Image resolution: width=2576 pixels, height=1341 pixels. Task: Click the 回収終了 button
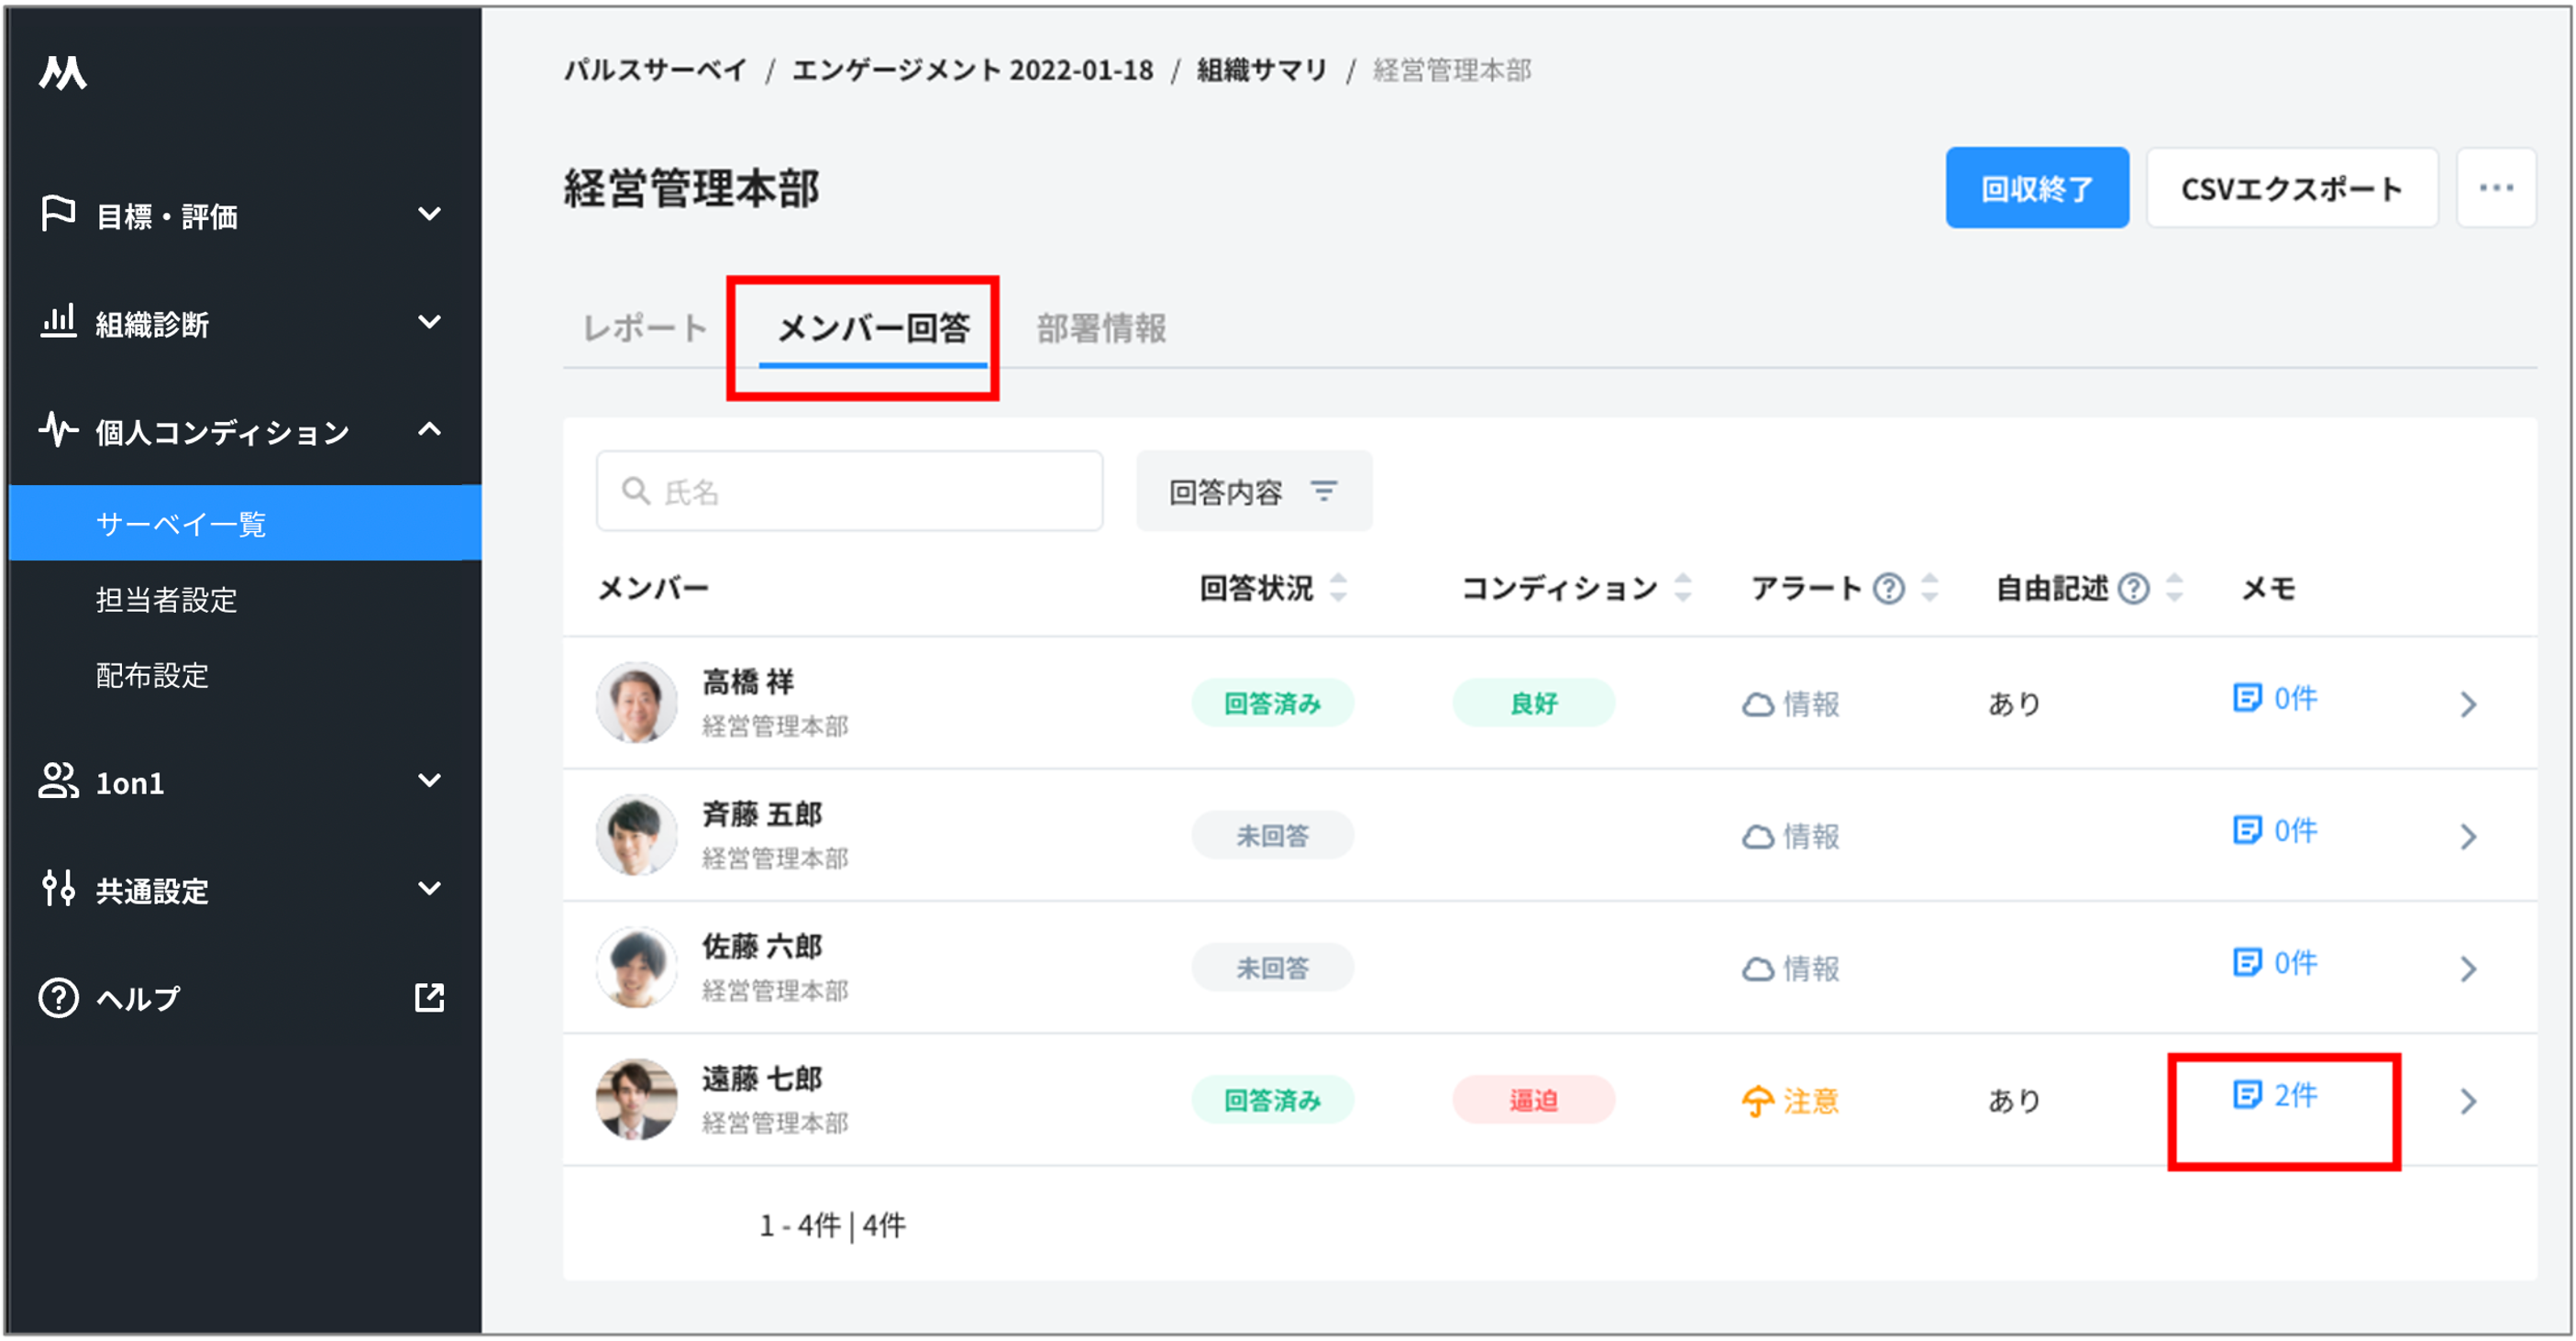click(x=2036, y=188)
